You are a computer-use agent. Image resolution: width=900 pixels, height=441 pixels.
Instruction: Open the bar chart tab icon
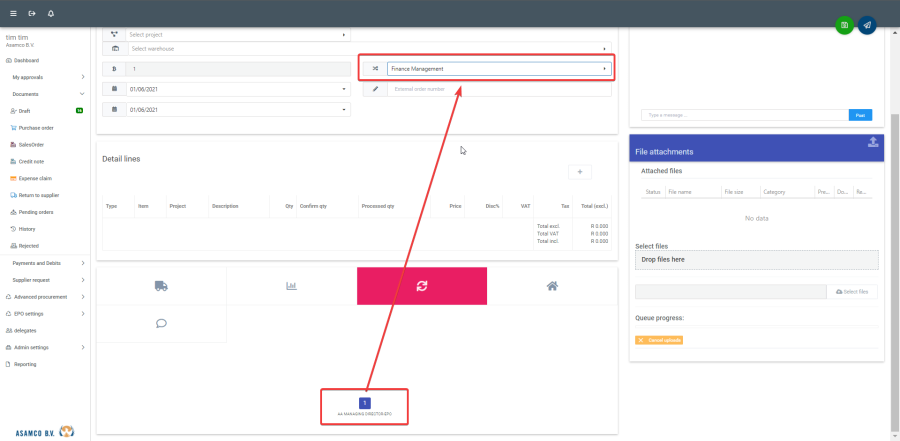pyautogui.click(x=291, y=286)
